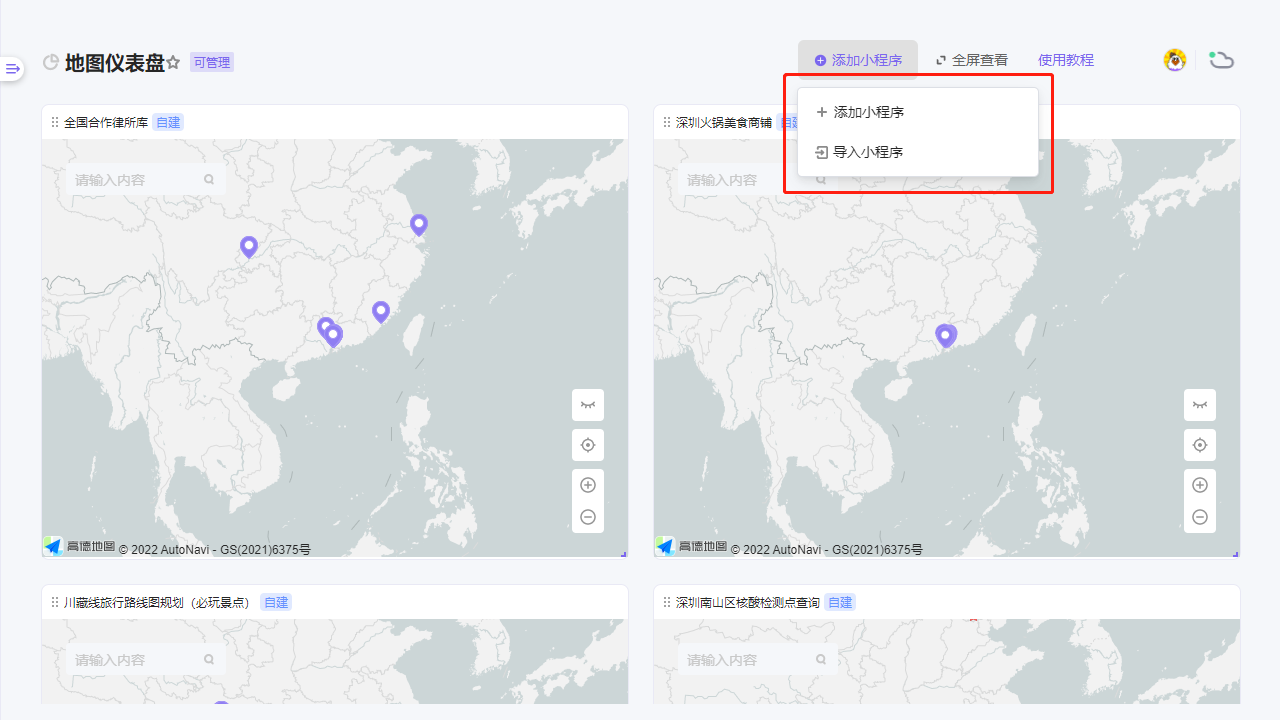Click the 全屏查看 button
Image resolution: width=1280 pixels, height=720 pixels.
971,60
